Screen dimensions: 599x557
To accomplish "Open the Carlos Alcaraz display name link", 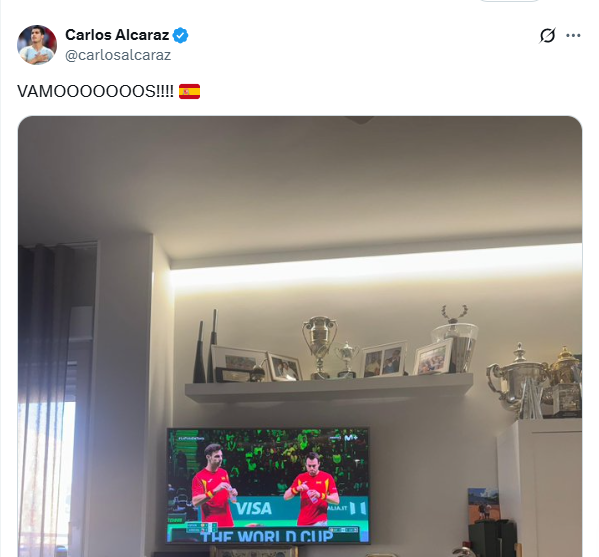I will (x=117, y=35).
